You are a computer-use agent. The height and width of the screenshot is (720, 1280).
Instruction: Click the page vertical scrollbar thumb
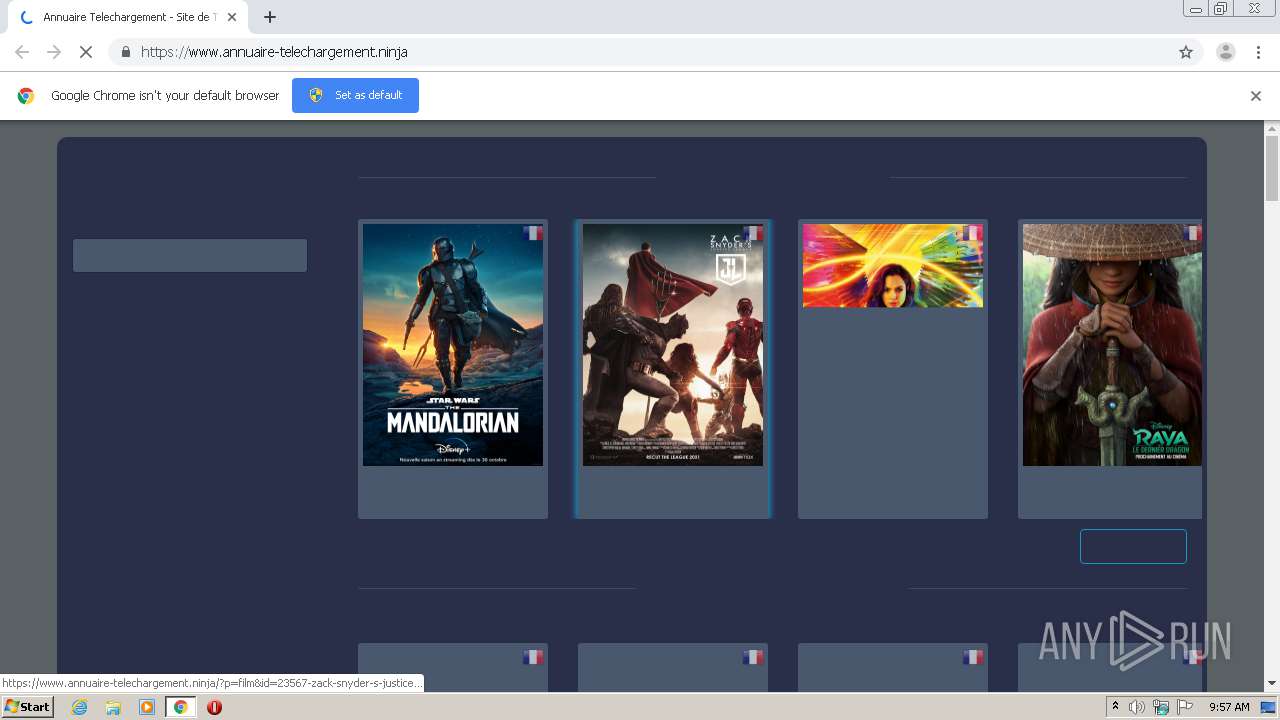pyautogui.click(x=1272, y=168)
